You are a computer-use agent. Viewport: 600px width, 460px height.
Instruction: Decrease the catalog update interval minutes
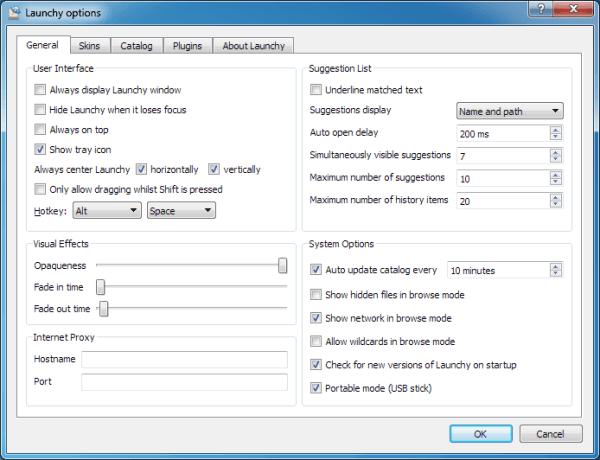(556, 273)
